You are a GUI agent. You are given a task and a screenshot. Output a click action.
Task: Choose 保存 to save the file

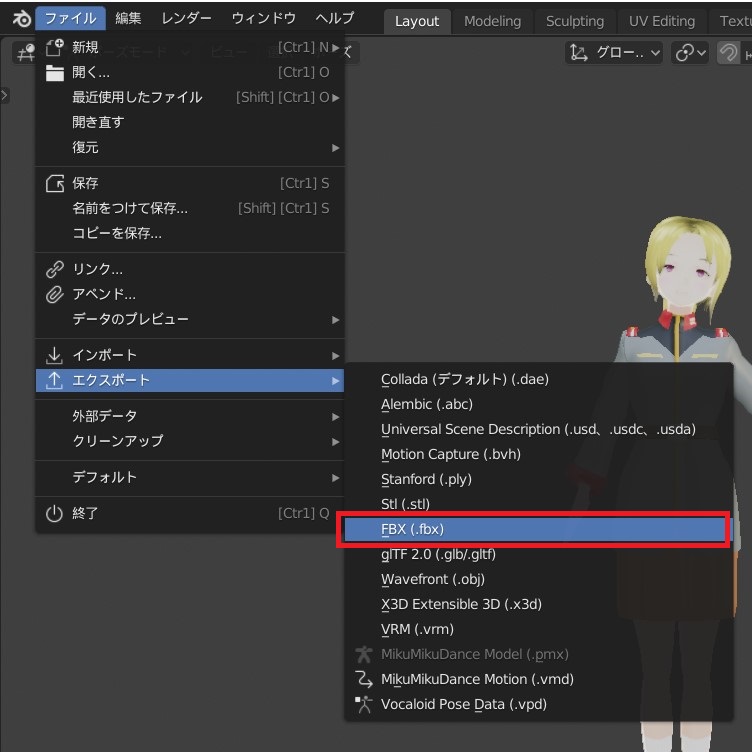click(x=190, y=183)
